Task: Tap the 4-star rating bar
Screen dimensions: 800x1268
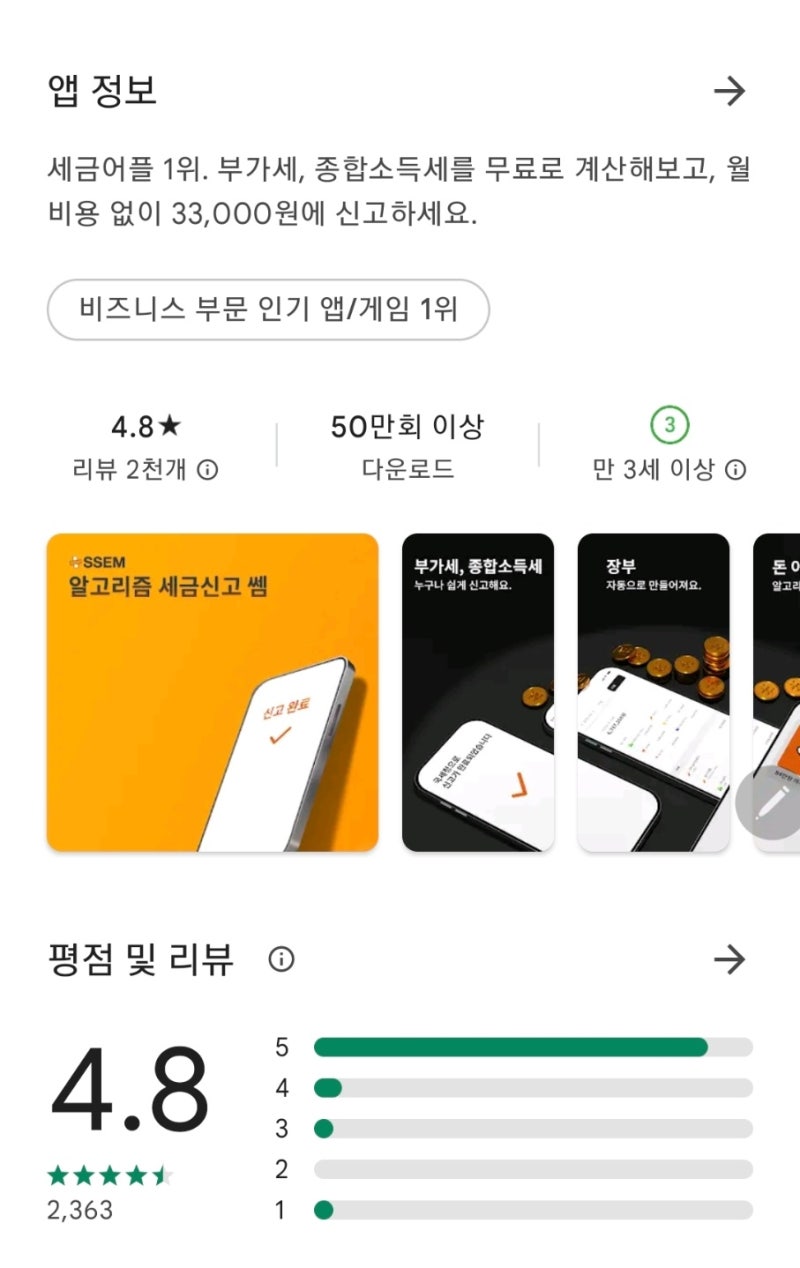Action: pos(533,1088)
